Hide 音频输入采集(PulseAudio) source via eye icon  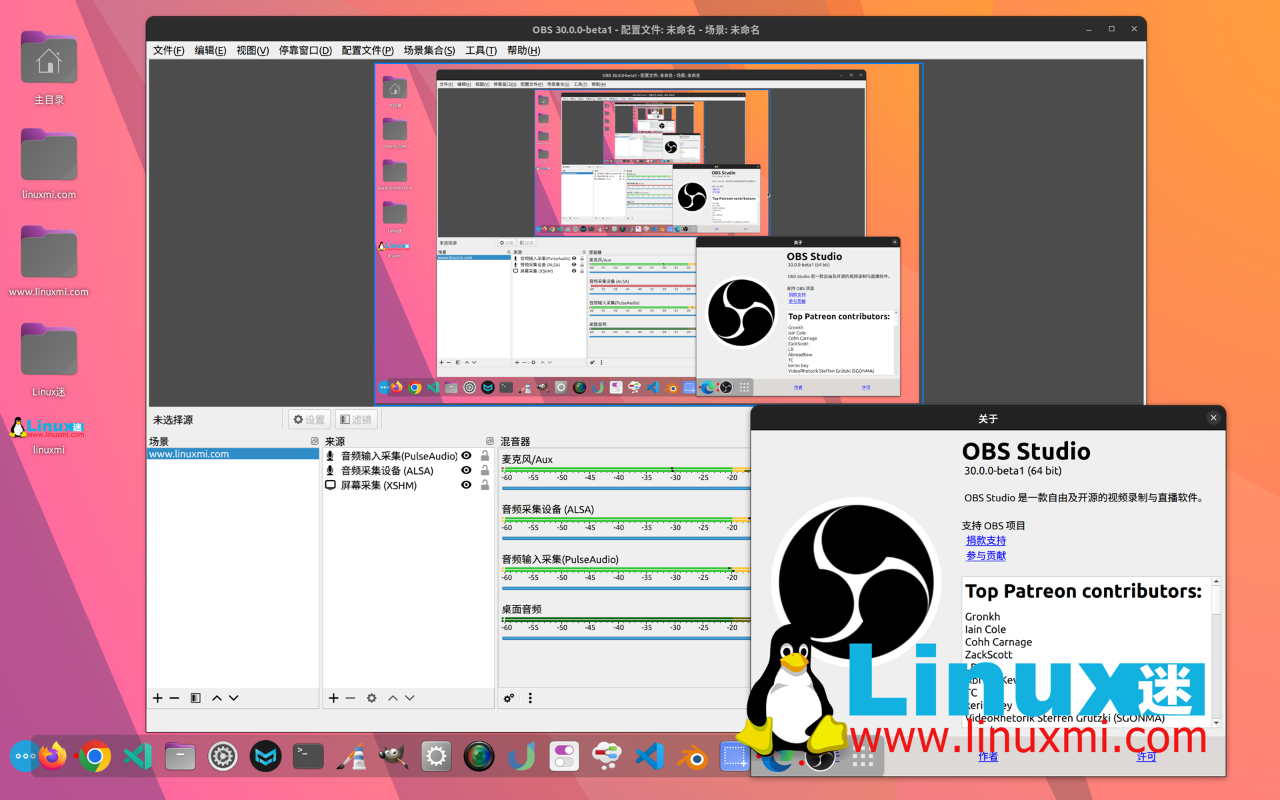coord(466,456)
